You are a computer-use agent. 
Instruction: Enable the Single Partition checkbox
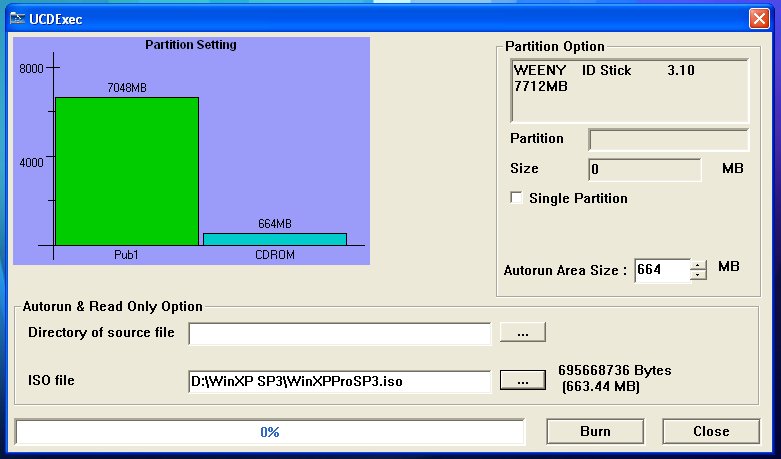(x=517, y=198)
